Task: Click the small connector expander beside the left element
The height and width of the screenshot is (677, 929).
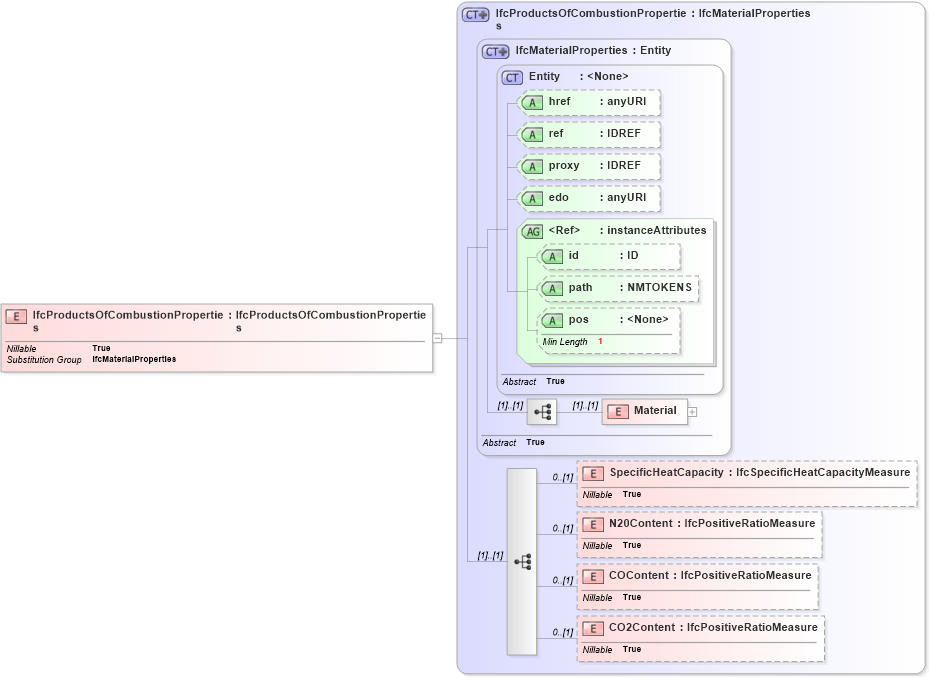Action: coord(438,338)
